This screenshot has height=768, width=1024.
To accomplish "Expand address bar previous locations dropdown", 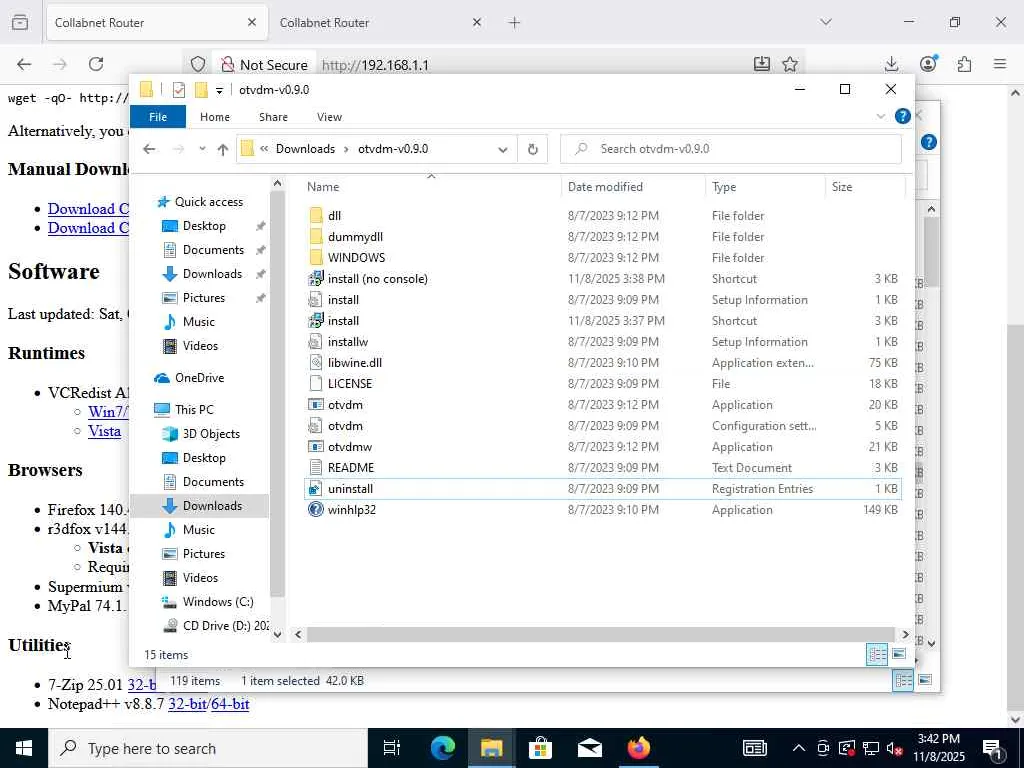I will click(x=503, y=150).
